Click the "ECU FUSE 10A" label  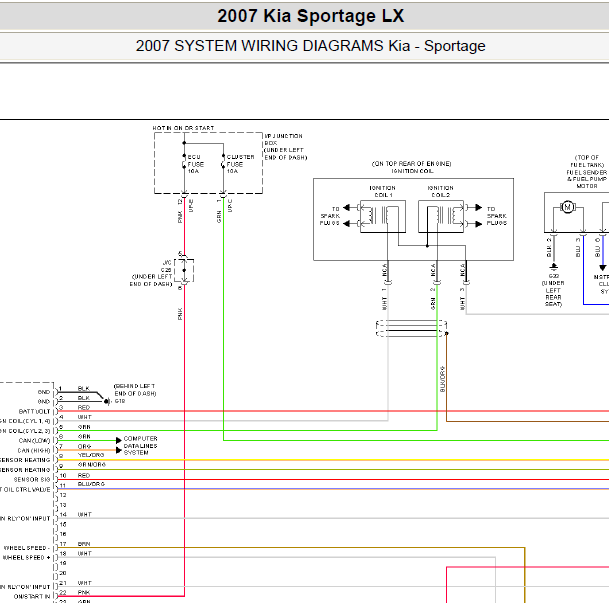pyautogui.click(x=196, y=164)
